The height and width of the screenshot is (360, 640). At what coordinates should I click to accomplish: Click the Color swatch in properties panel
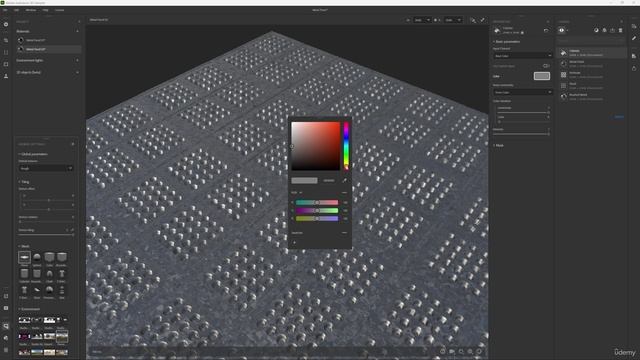pyautogui.click(x=542, y=76)
